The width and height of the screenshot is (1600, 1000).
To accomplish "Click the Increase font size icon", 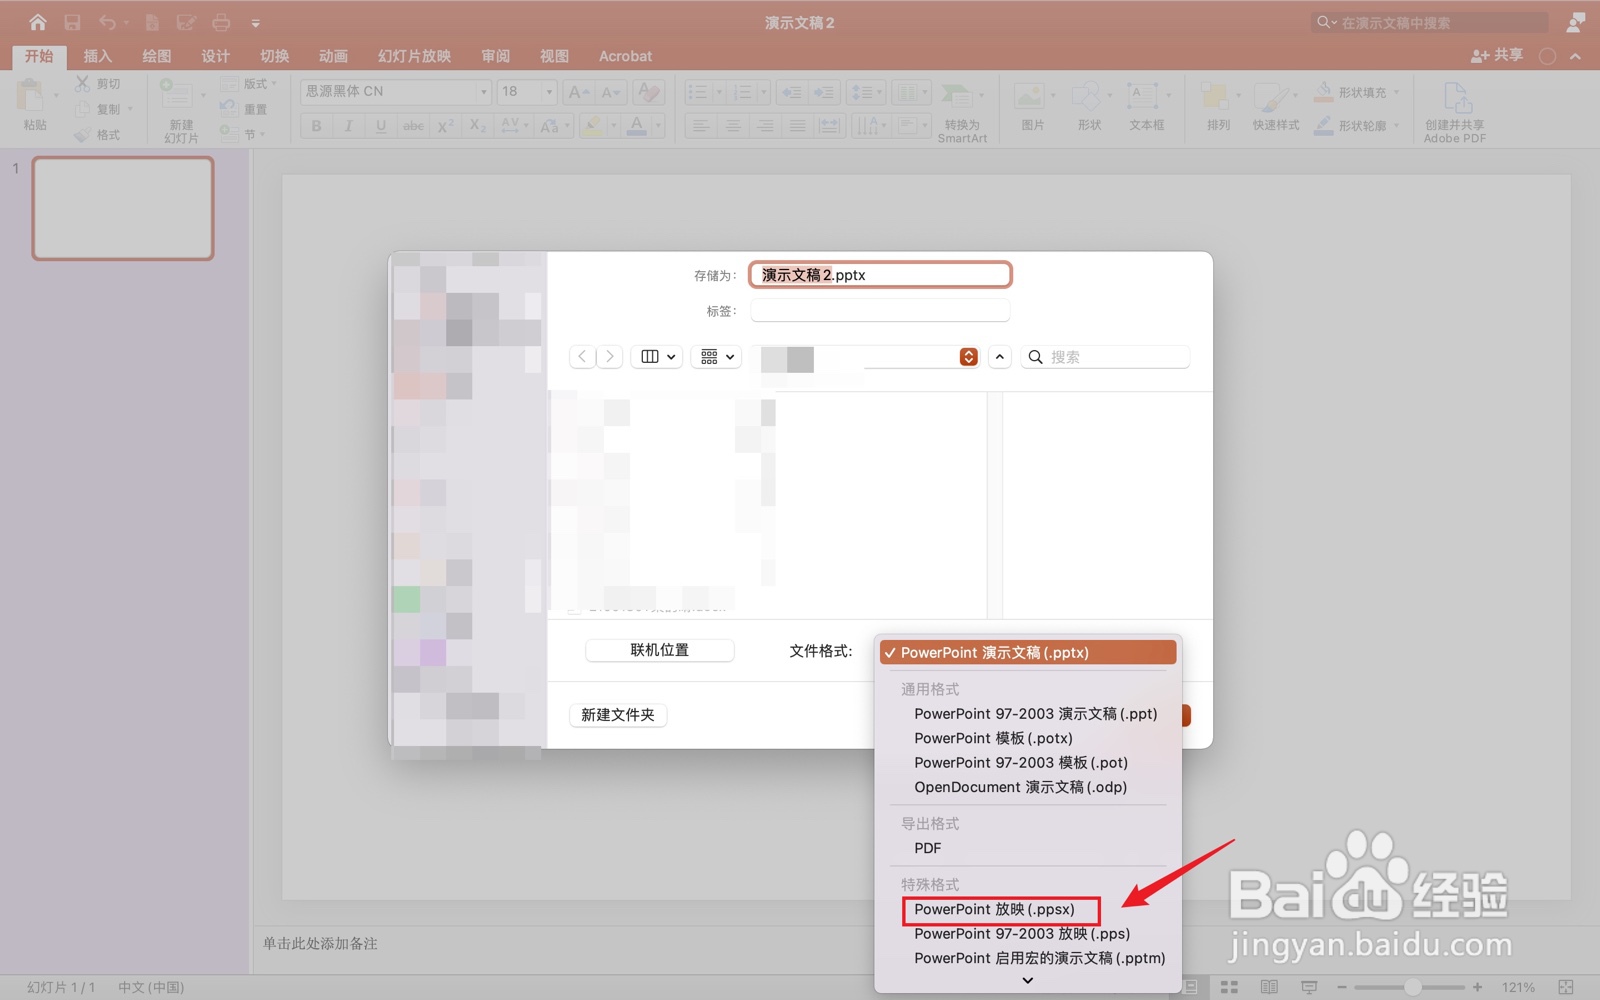I will [x=577, y=92].
